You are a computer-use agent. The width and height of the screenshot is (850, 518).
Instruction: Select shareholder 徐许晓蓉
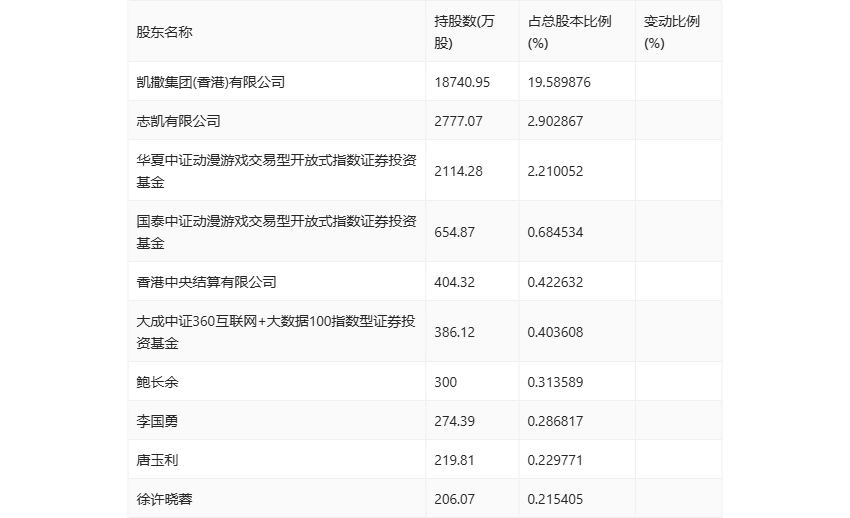(164, 499)
